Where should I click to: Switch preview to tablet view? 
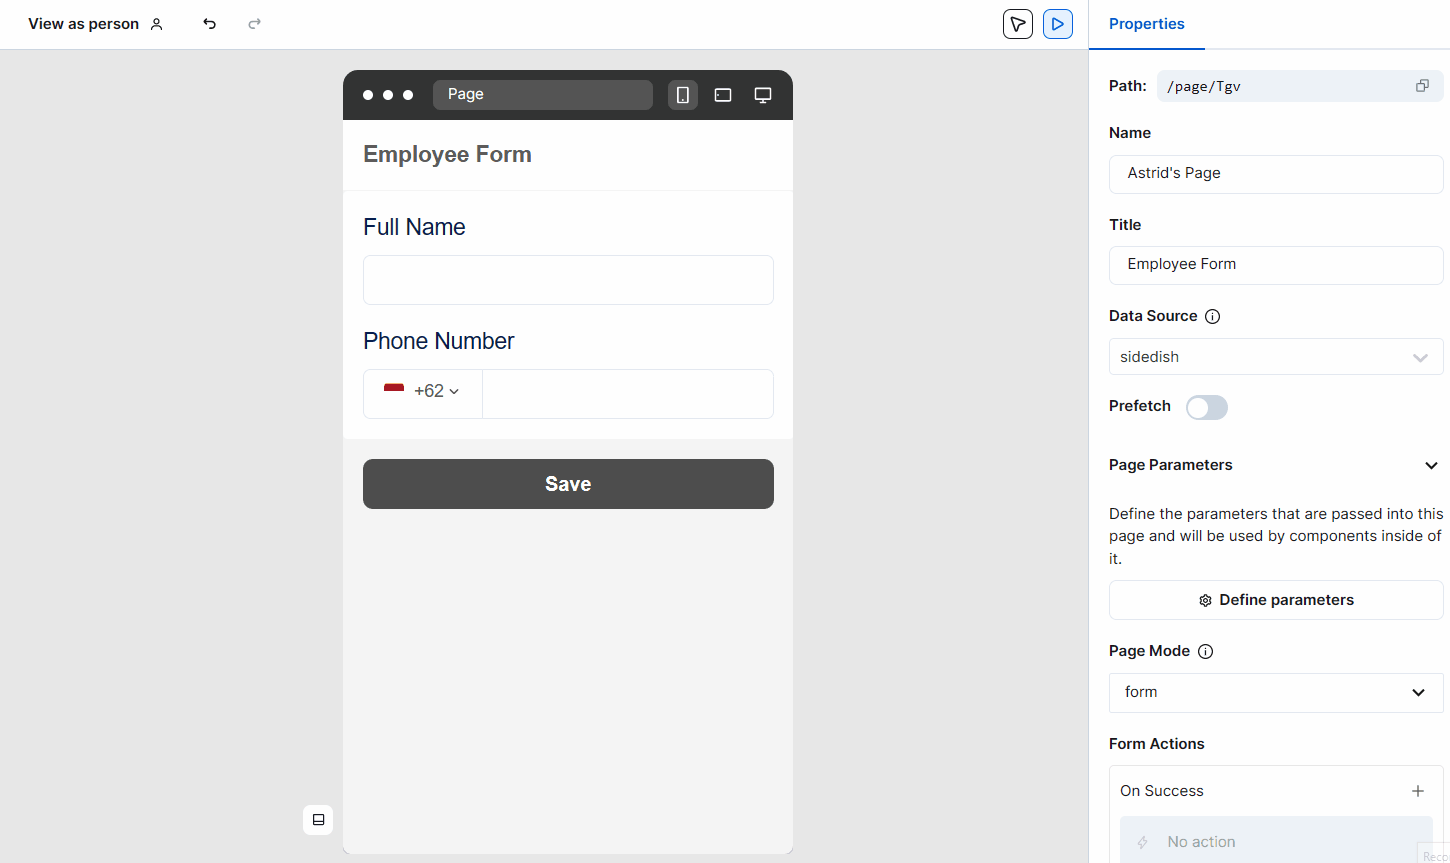point(723,95)
